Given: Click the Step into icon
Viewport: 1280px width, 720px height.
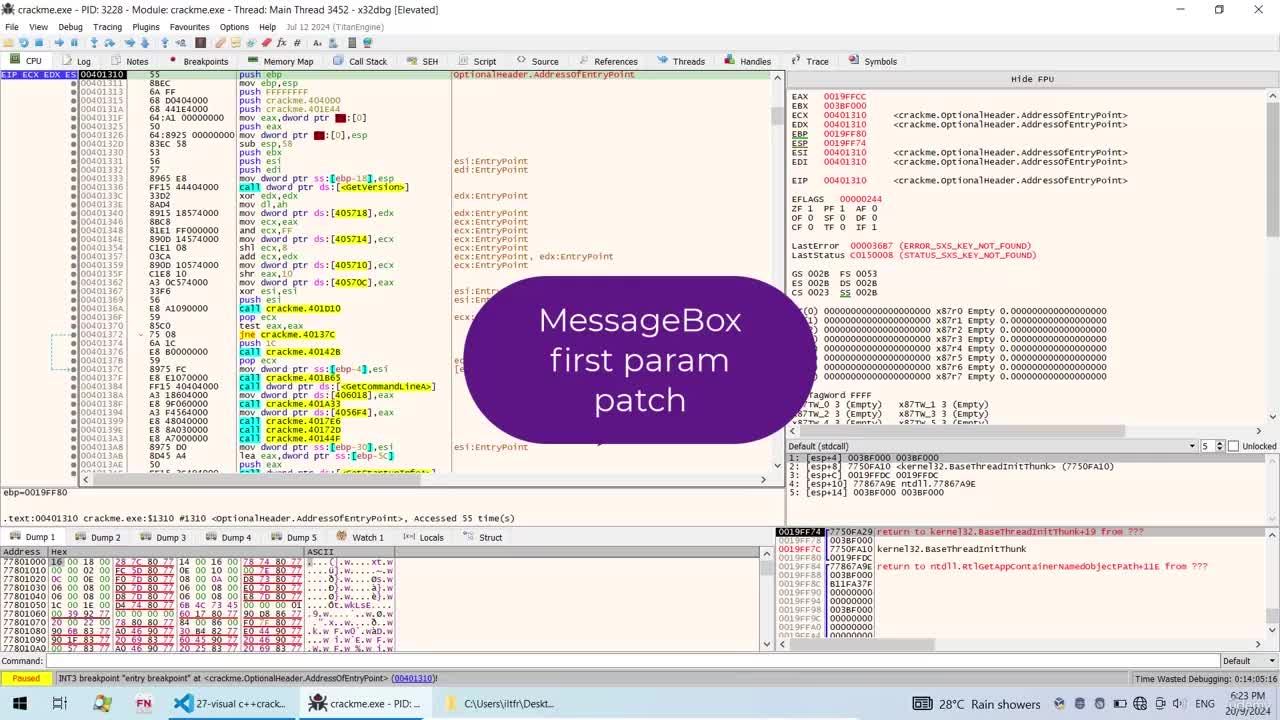Looking at the screenshot, I should [x=94, y=43].
